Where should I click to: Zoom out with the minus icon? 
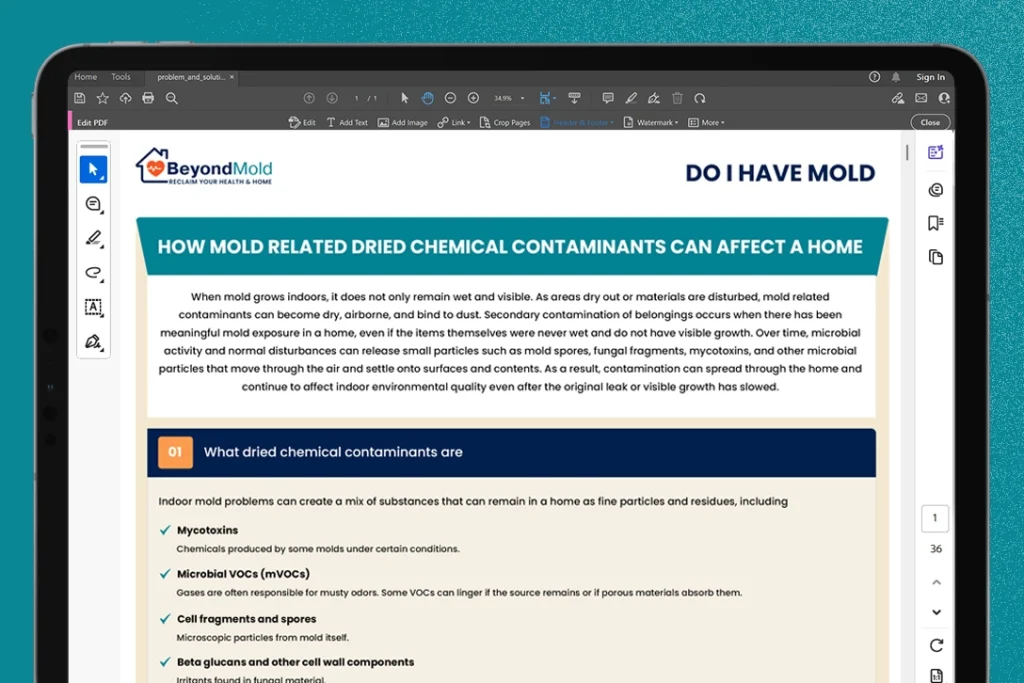(x=450, y=99)
